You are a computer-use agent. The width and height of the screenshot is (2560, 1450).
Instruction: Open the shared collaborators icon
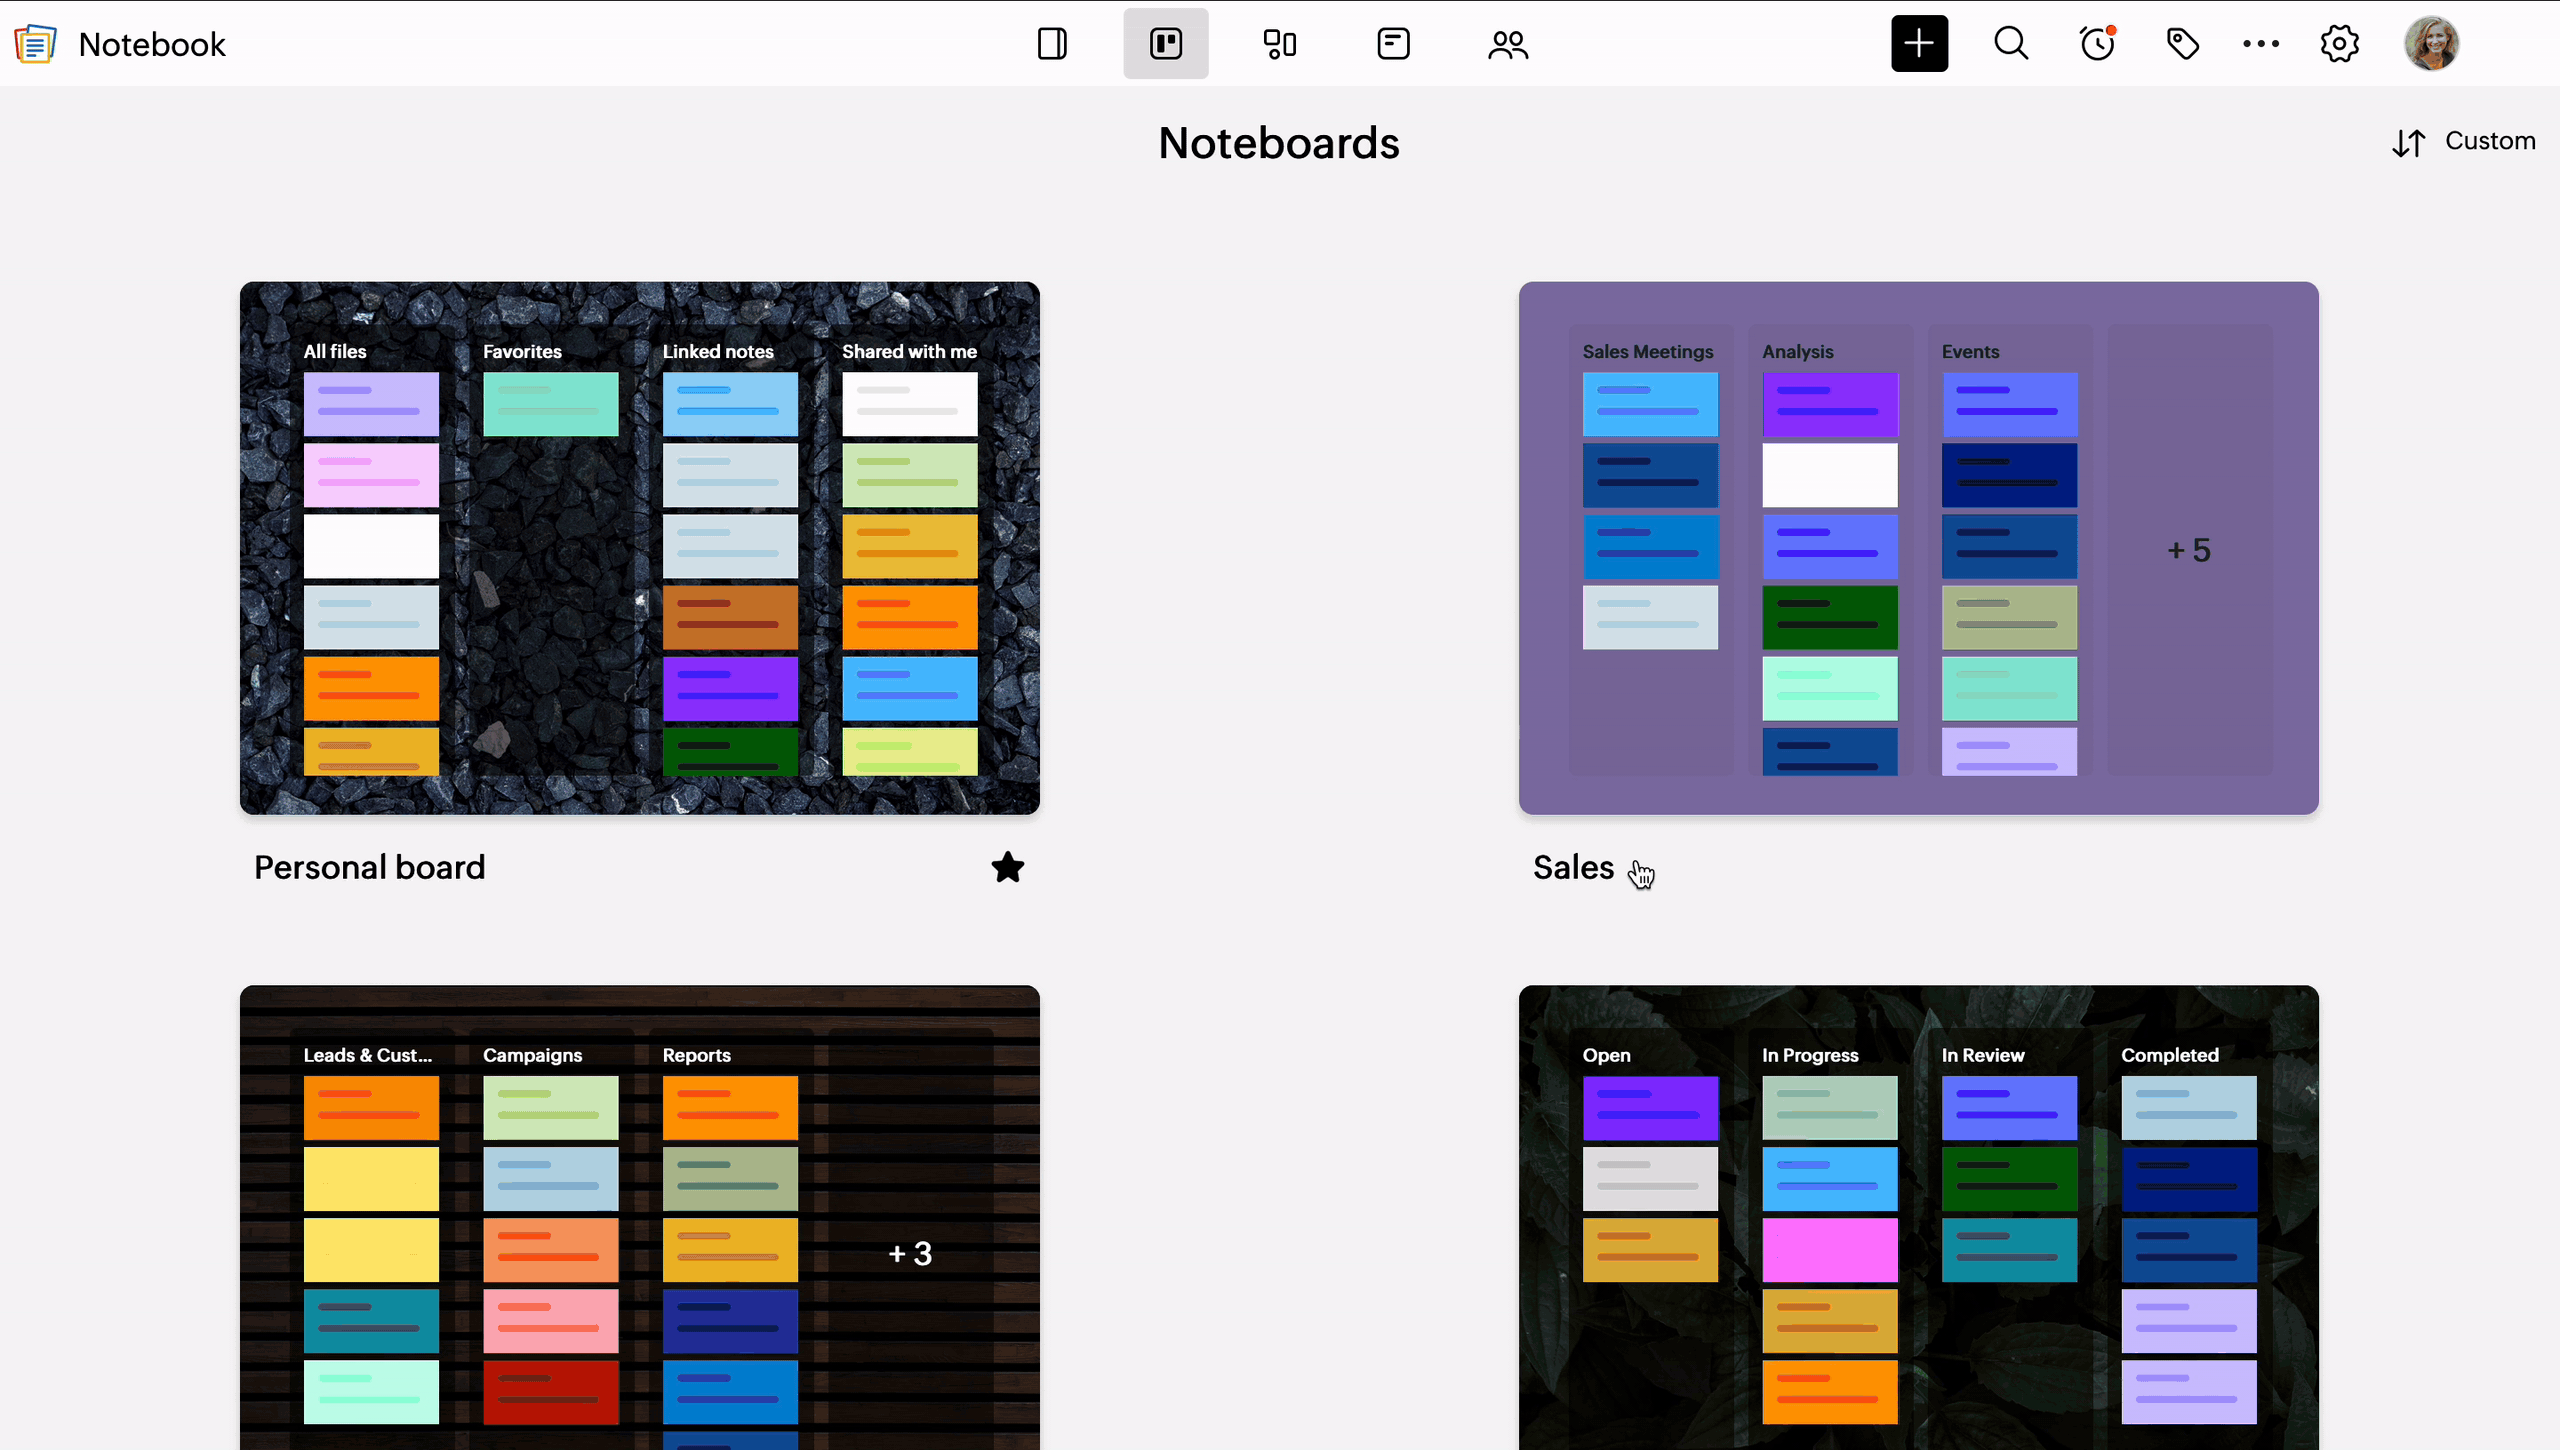click(x=1507, y=44)
